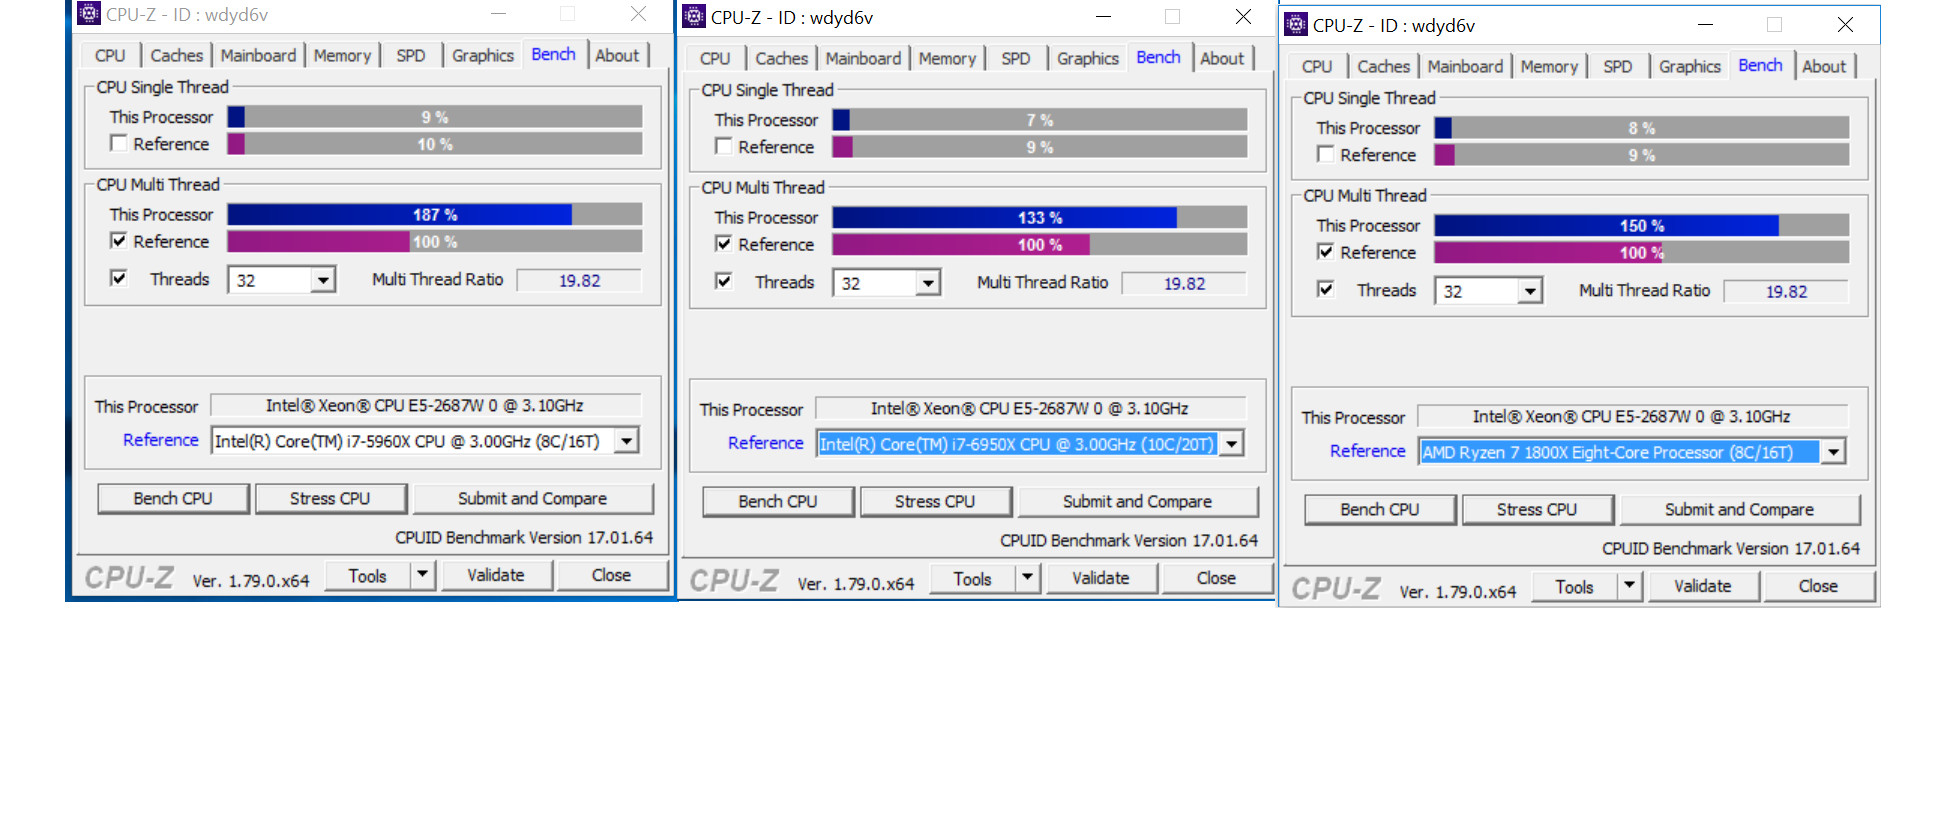Click the blue Reference link in middle window
This screenshot has height=824, width=1938.
coord(766,443)
